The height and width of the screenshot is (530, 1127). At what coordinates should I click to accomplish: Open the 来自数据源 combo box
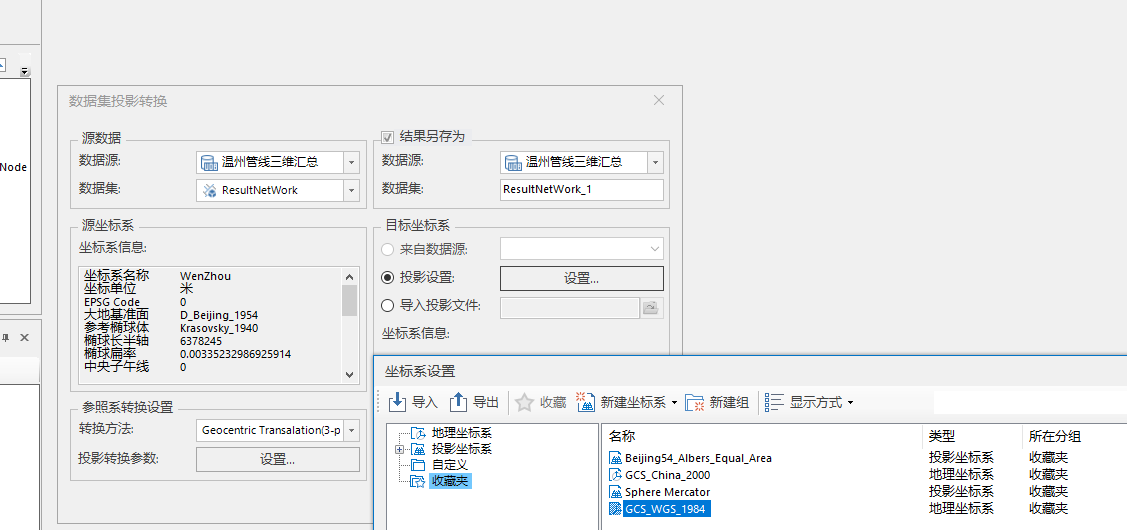coord(581,250)
